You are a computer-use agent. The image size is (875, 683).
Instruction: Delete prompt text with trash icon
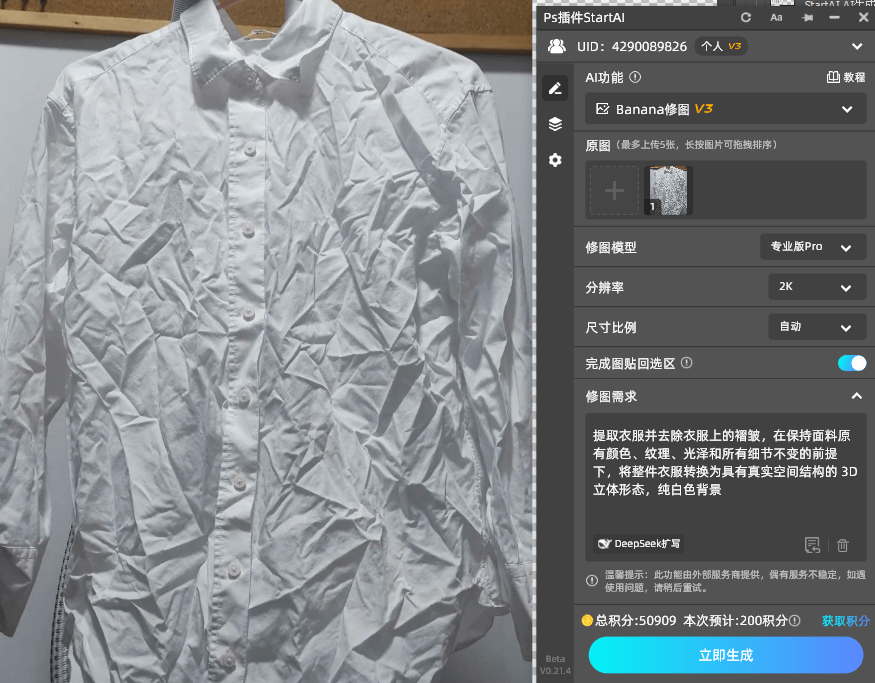pyautogui.click(x=843, y=544)
